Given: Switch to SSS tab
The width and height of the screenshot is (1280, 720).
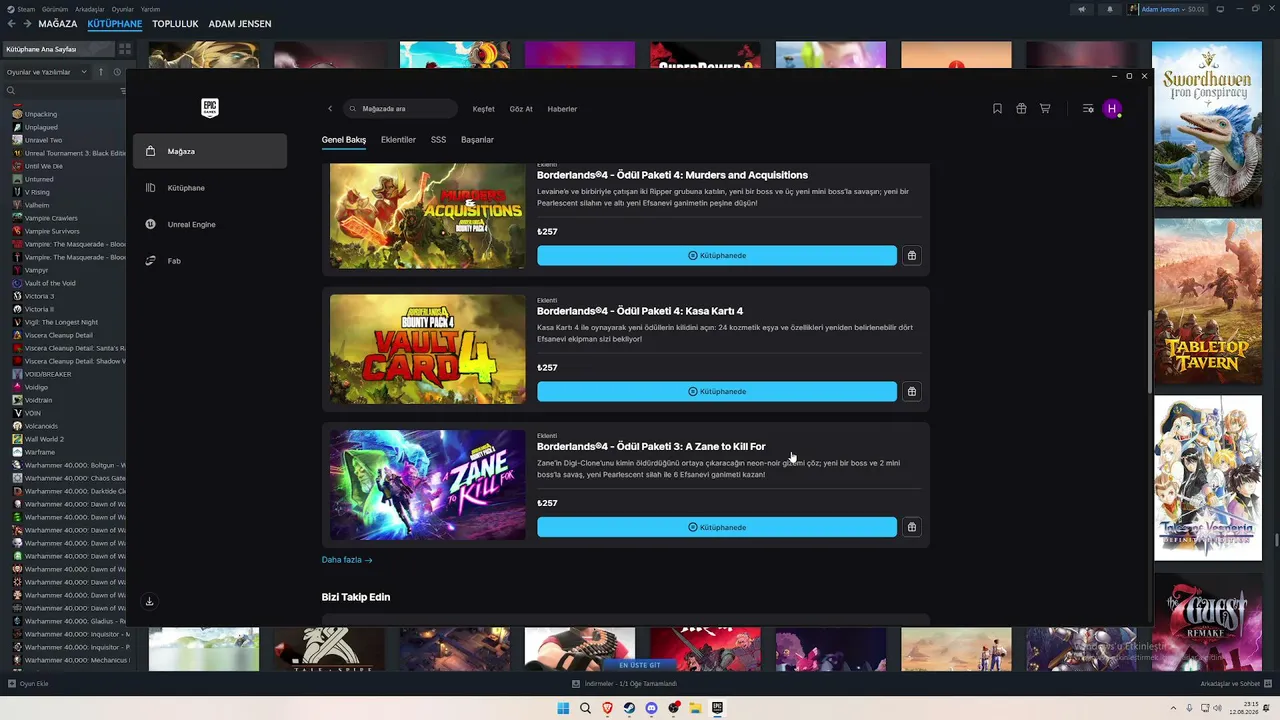Looking at the screenshot, I should [438, 140].
